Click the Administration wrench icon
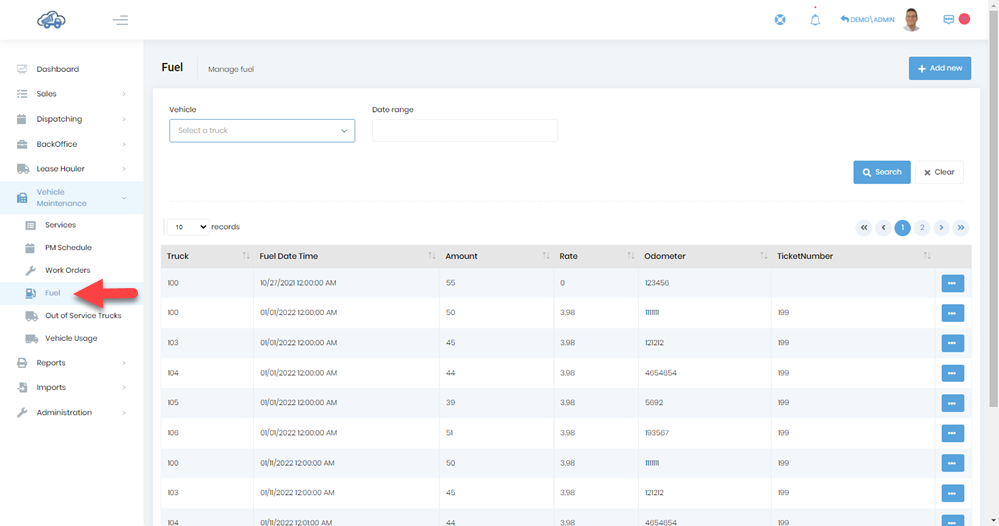Screen dimensions: 999x526 pyautogui.click(x=22, y=413)
